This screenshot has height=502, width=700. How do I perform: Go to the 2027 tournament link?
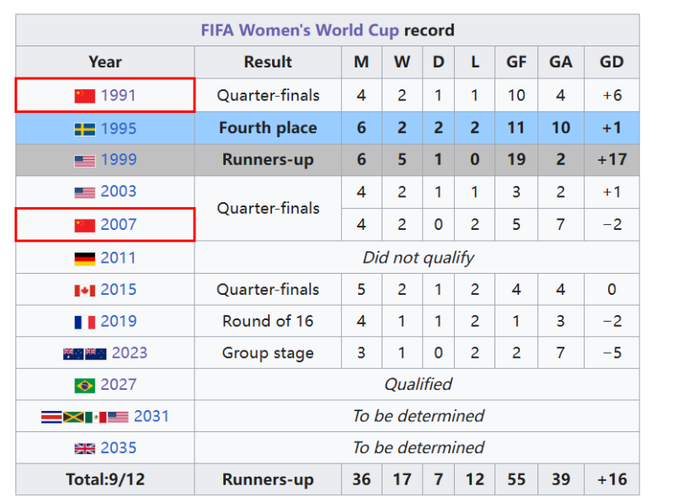[x=119, y=385]
